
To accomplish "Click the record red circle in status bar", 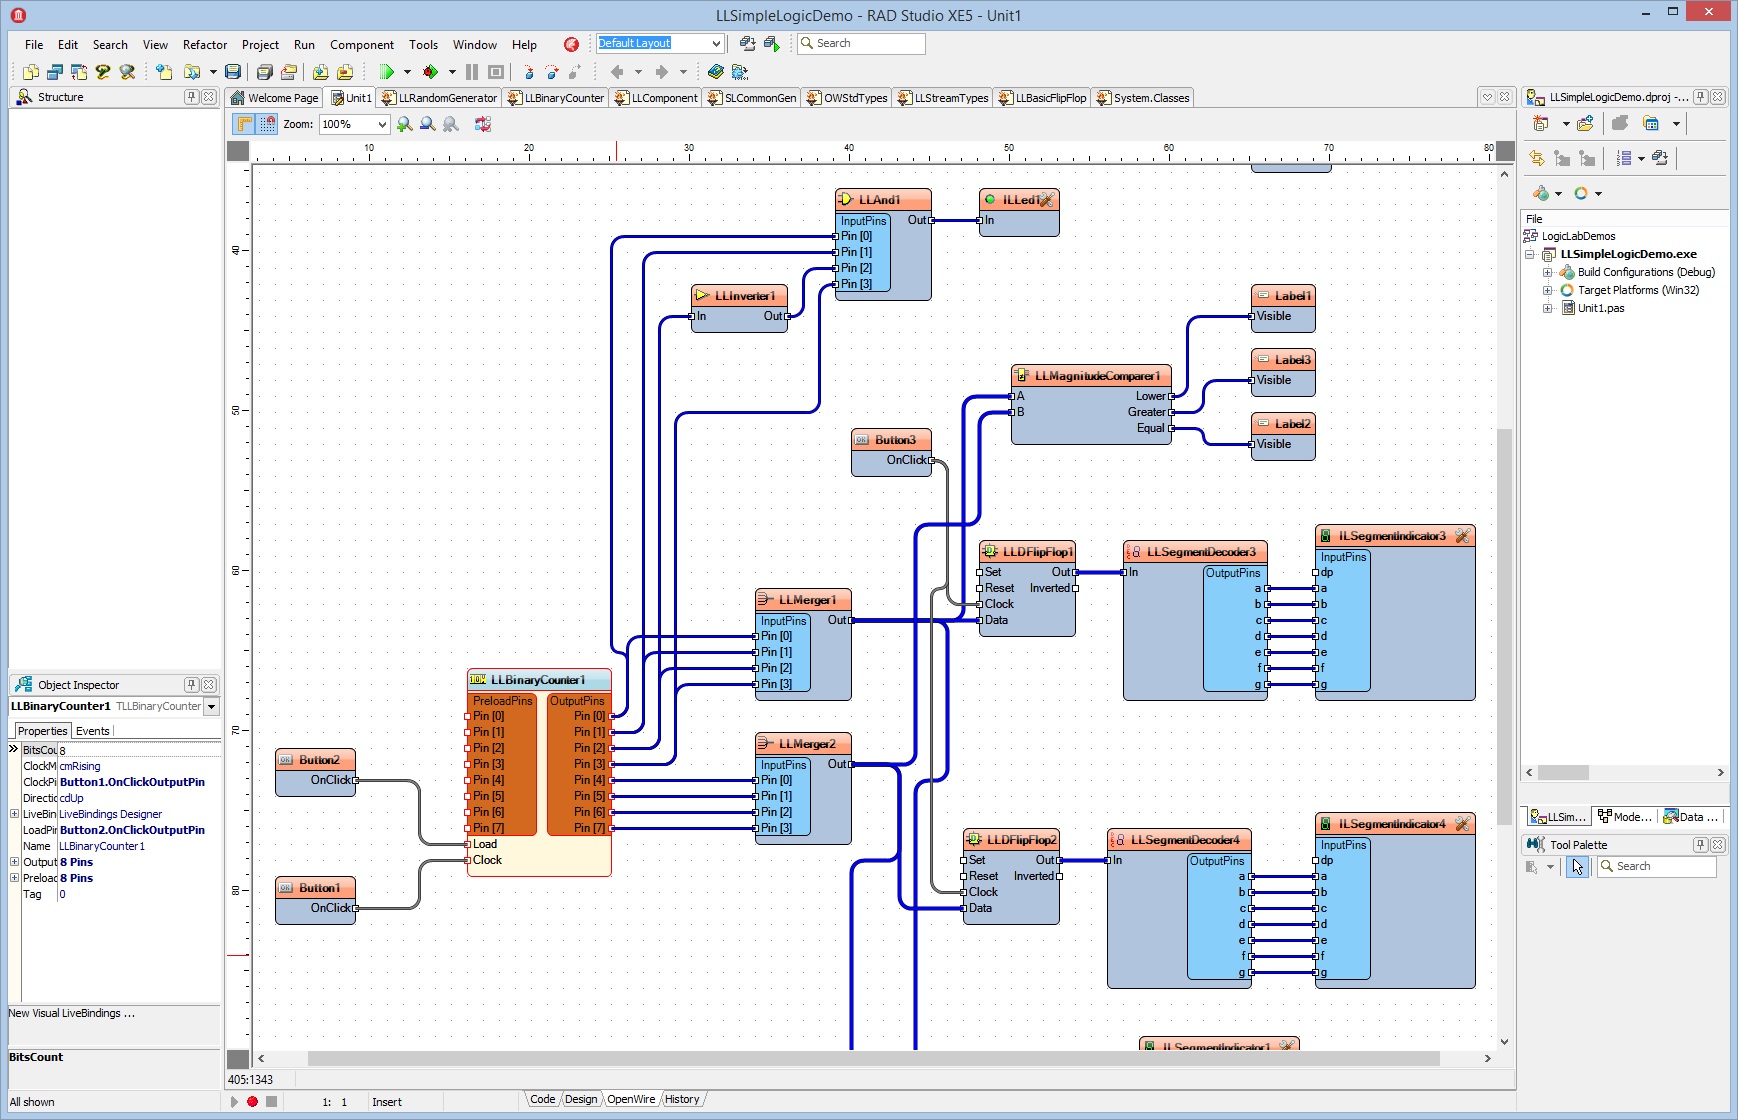I will point(253,1102).
